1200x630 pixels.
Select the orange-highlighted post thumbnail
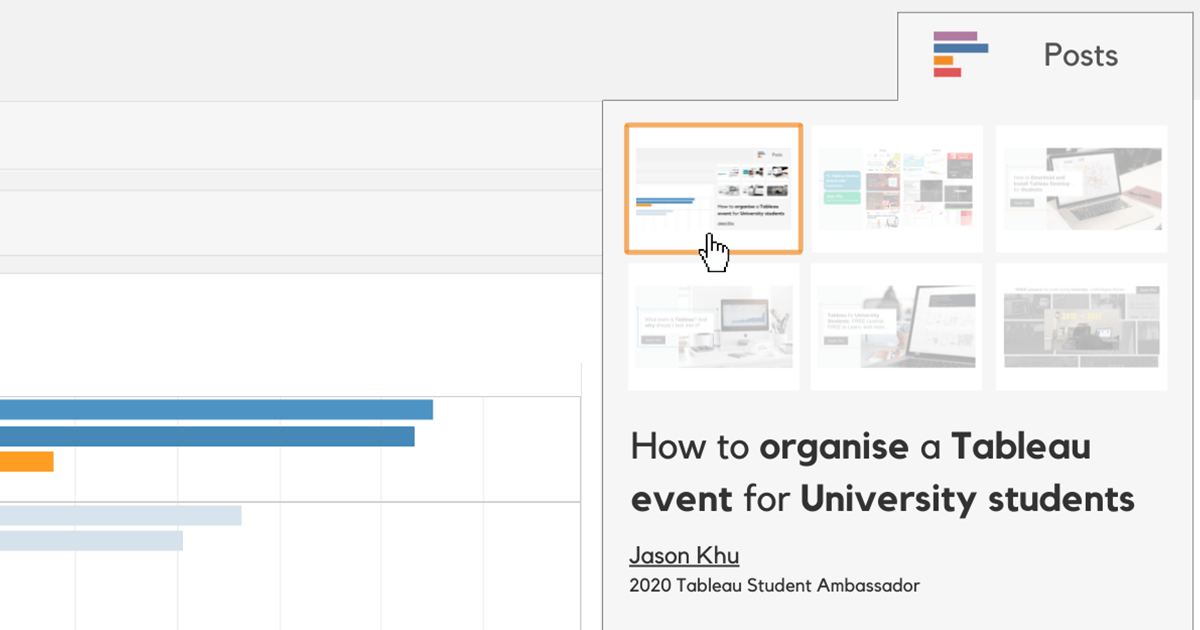[x=713, y=188]
